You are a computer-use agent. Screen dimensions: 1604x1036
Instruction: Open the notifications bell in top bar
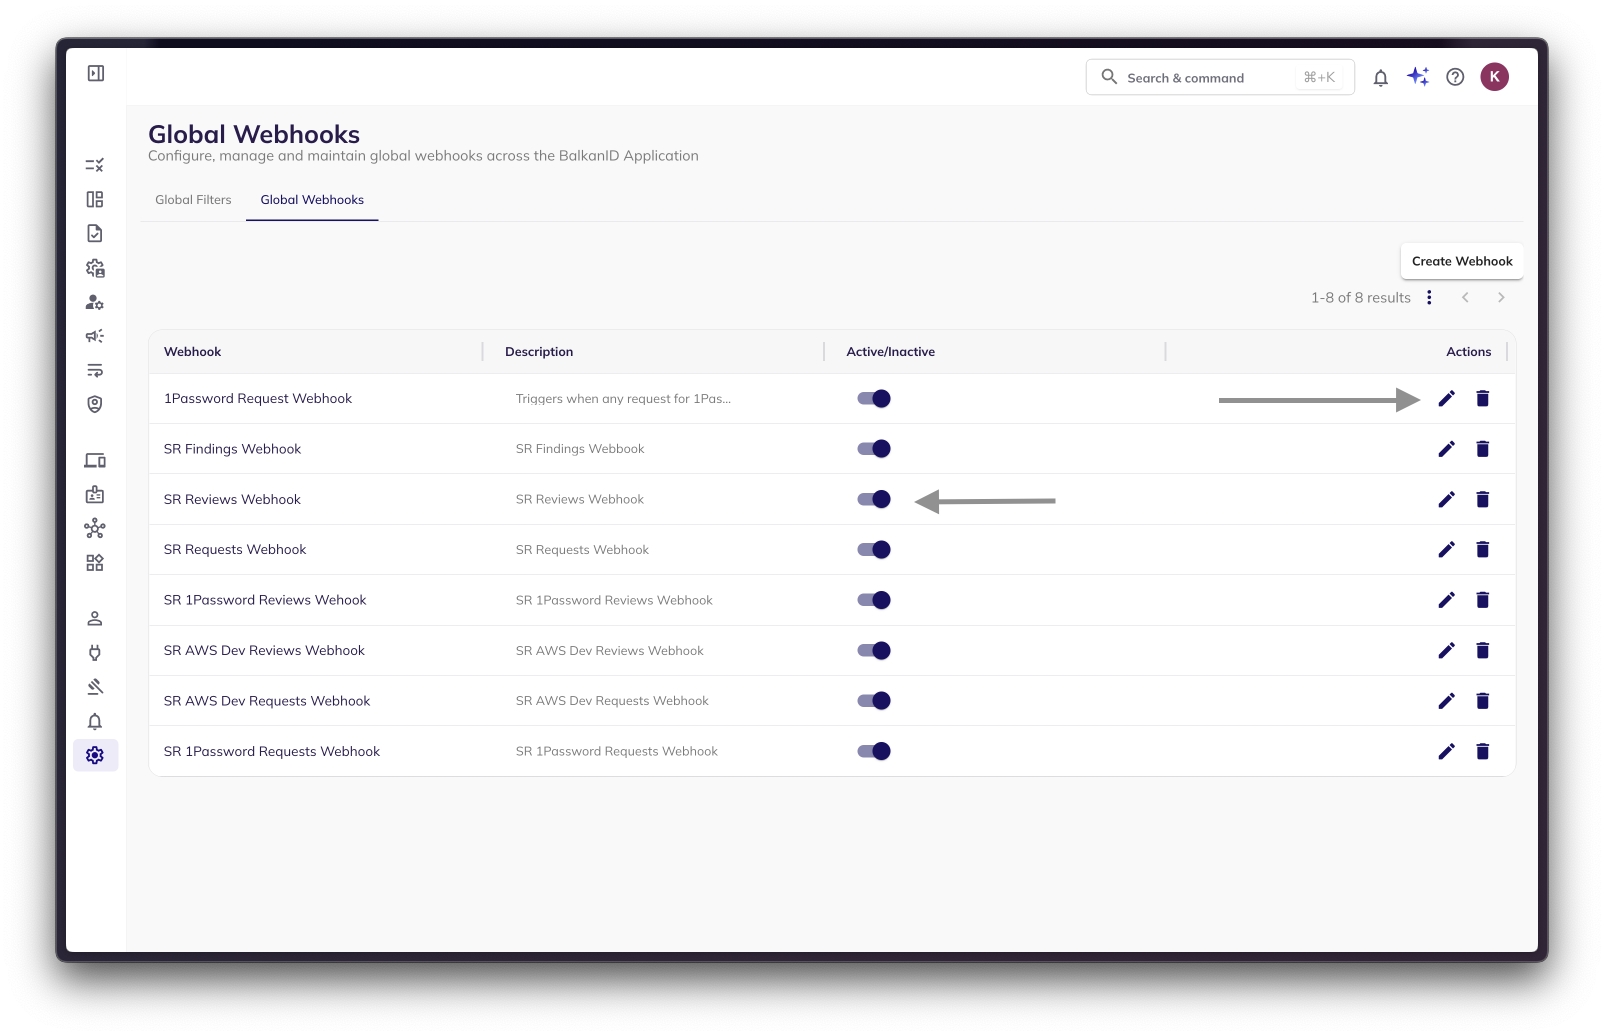[1380, 78]
